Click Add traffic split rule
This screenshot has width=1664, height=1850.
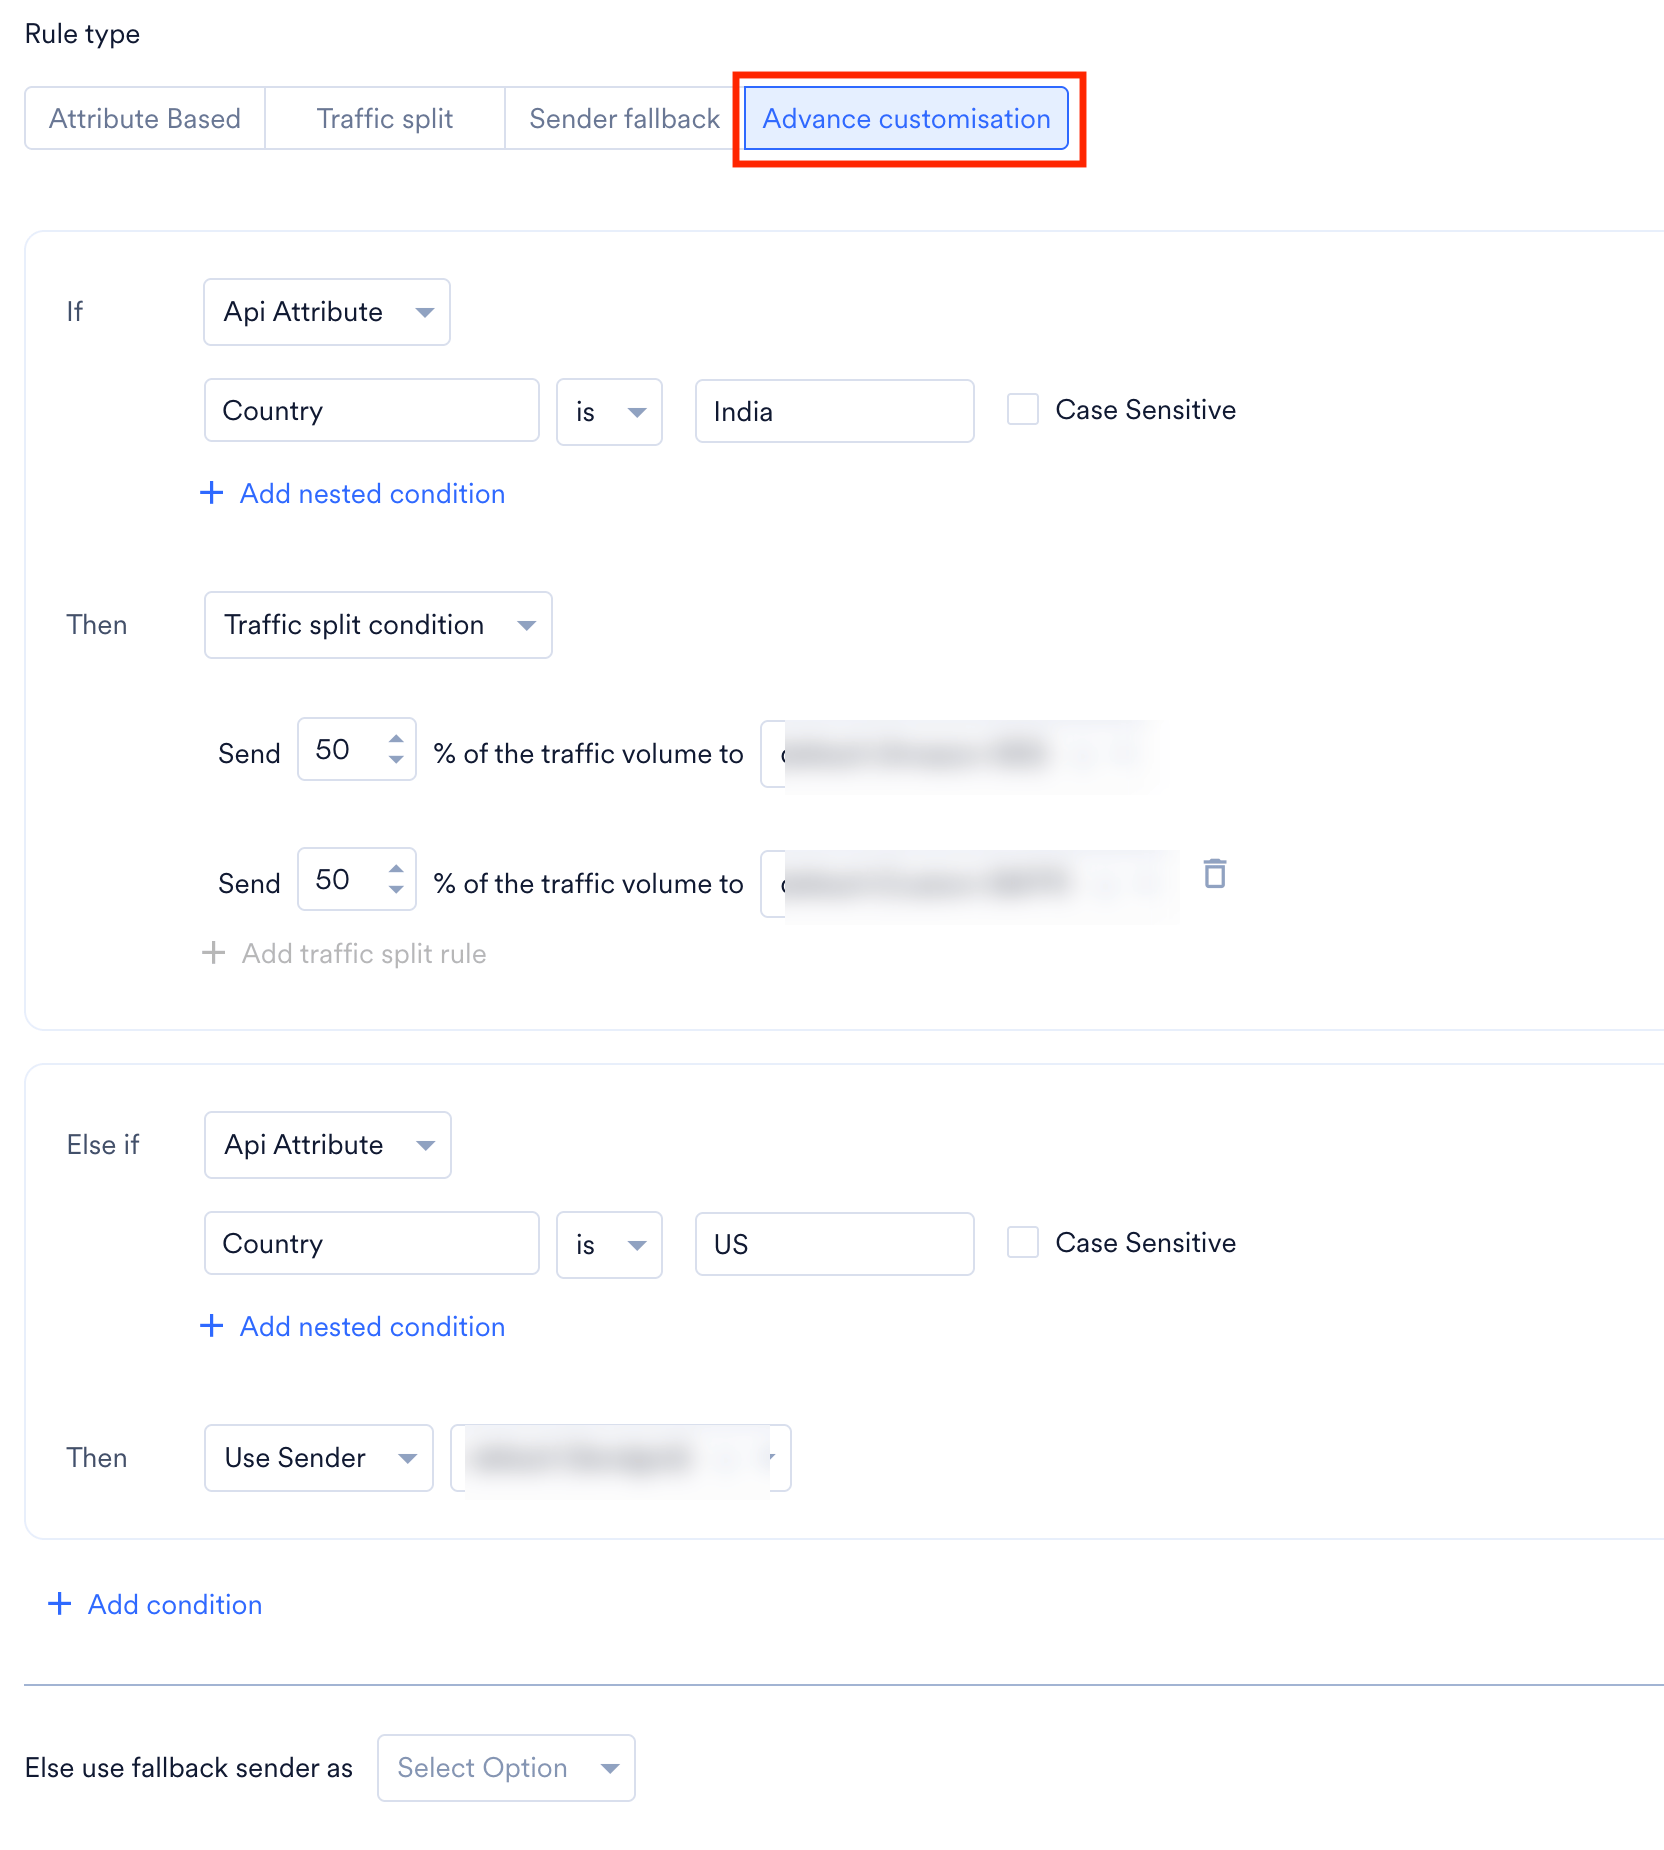(344, 953)
